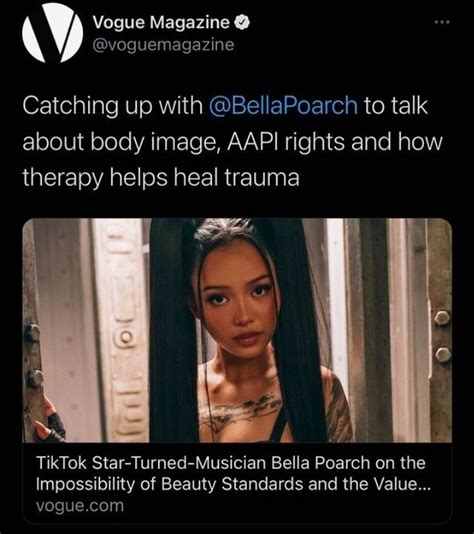
Task: Click the gloved hand in the photo
Action: [x=49, y=420]
